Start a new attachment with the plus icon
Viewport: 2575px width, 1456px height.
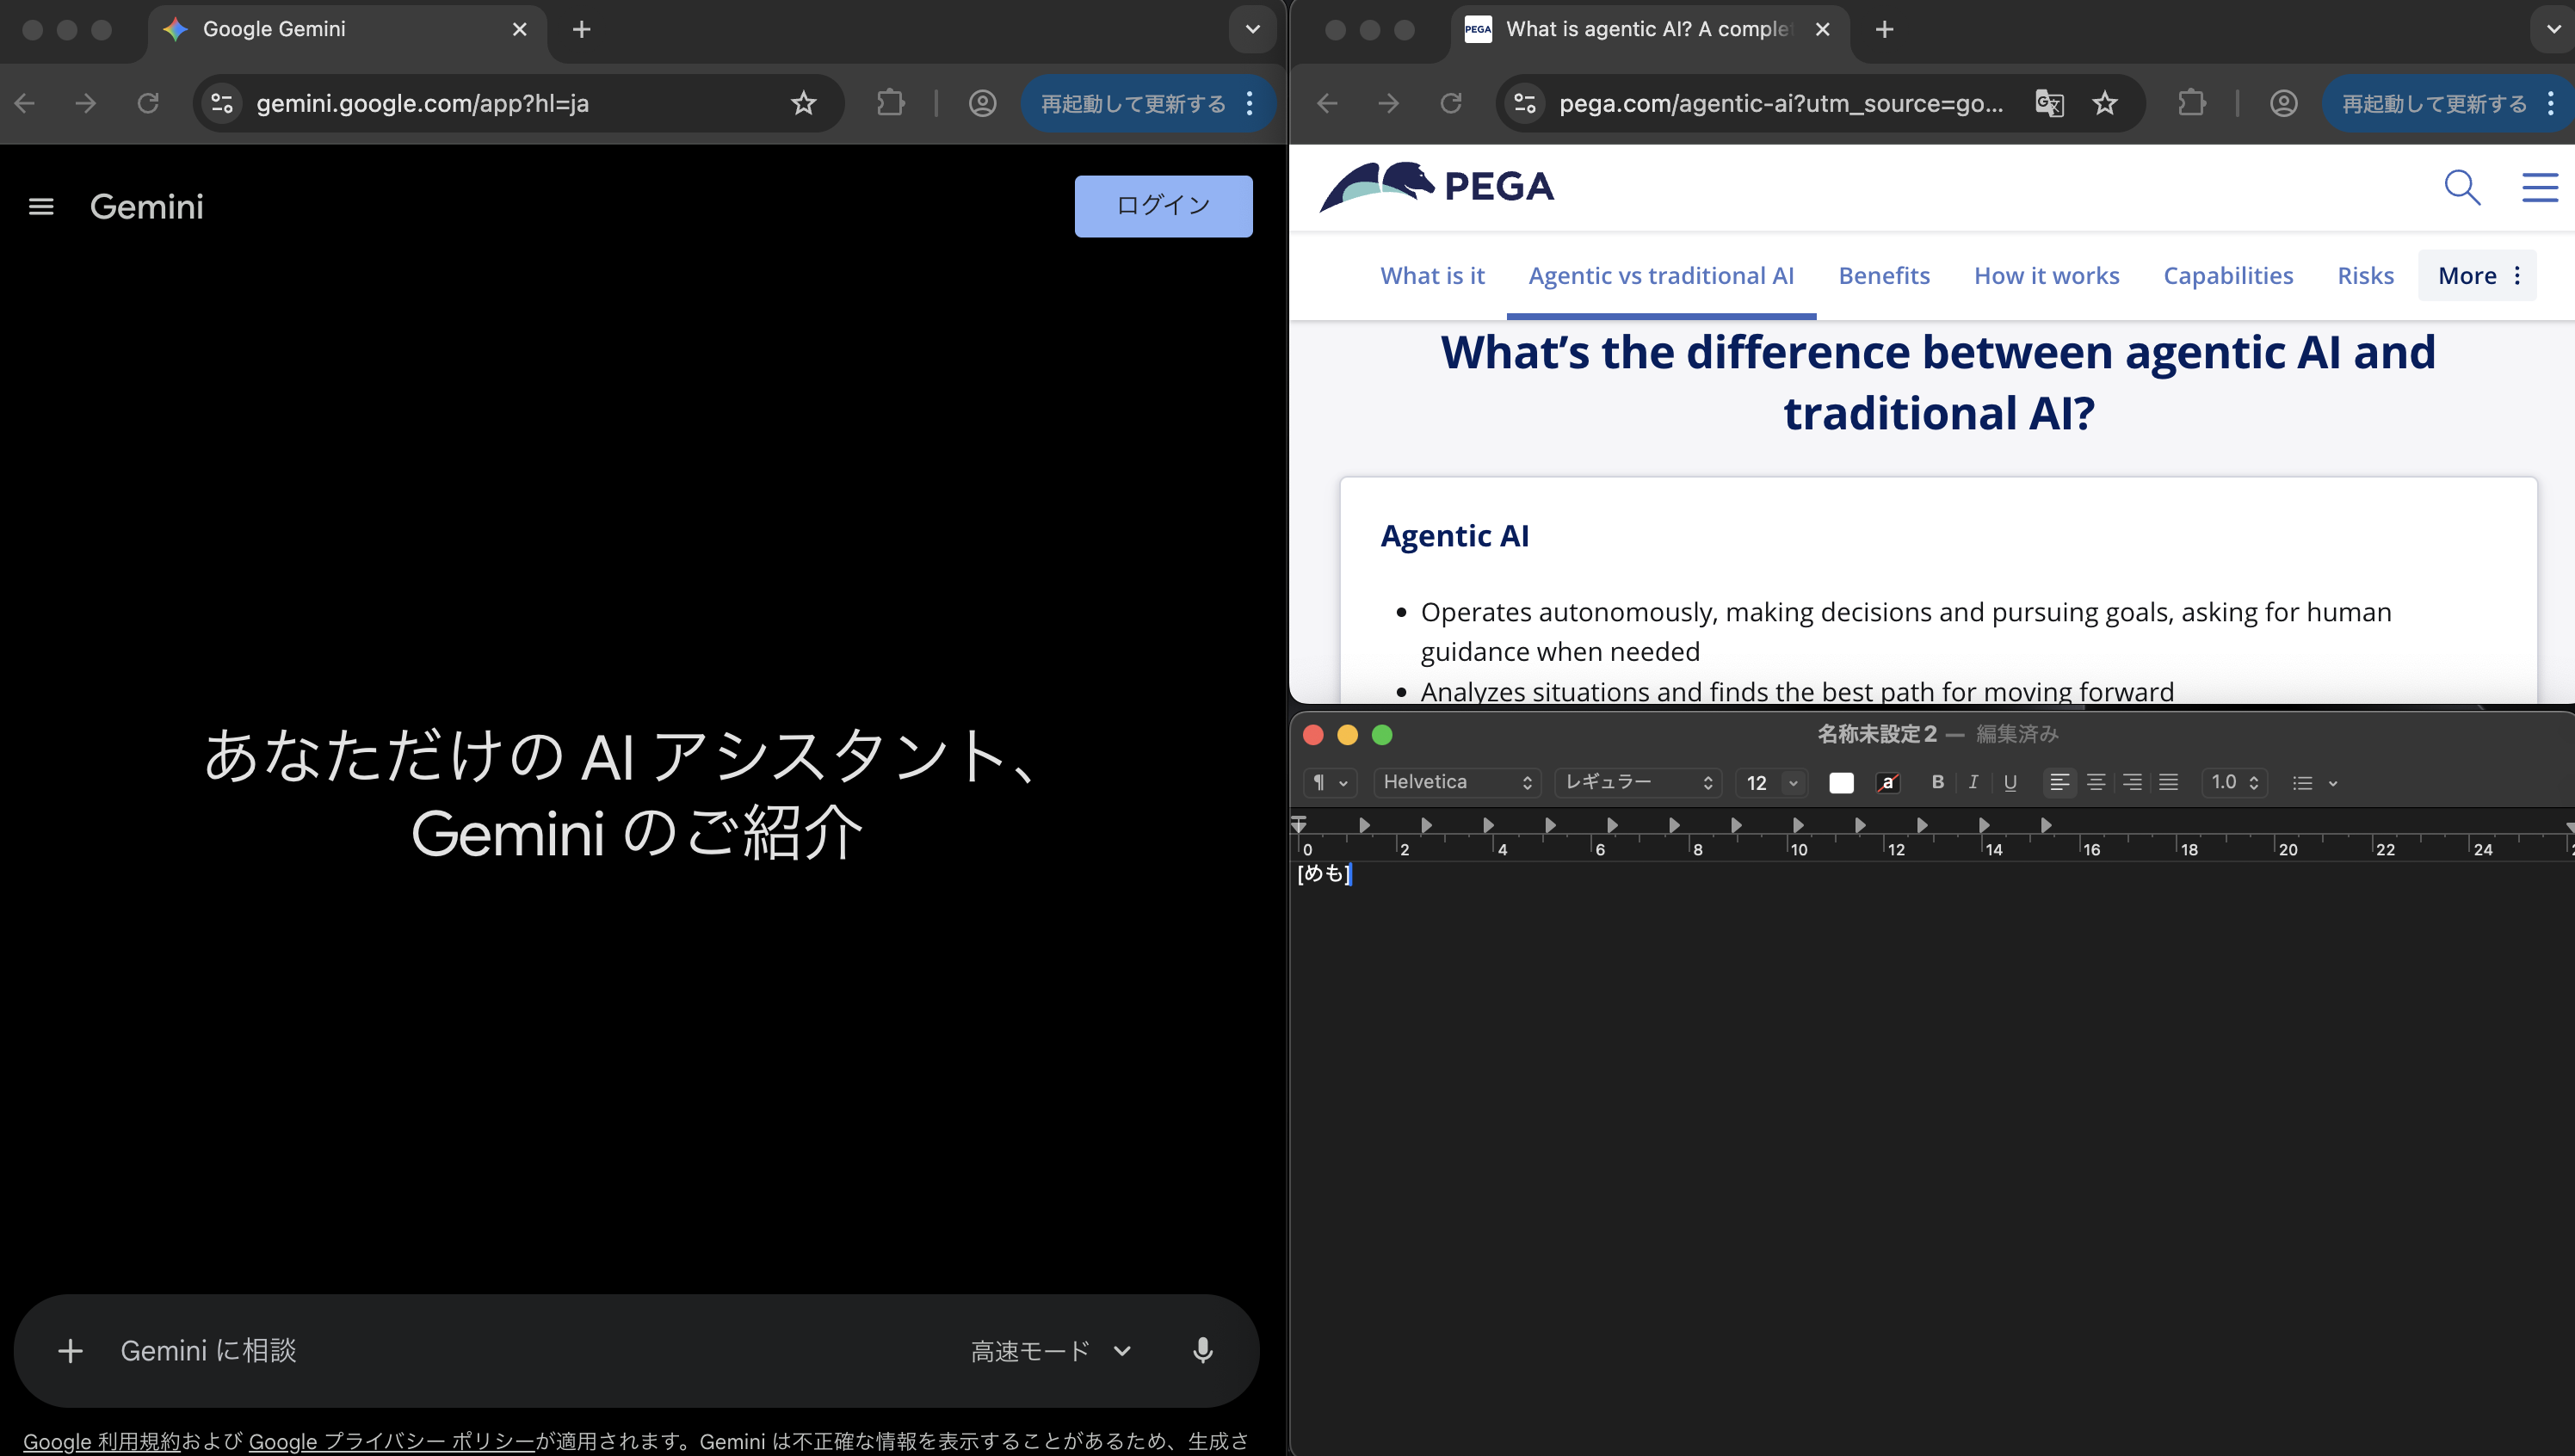tap(71, 1350)
